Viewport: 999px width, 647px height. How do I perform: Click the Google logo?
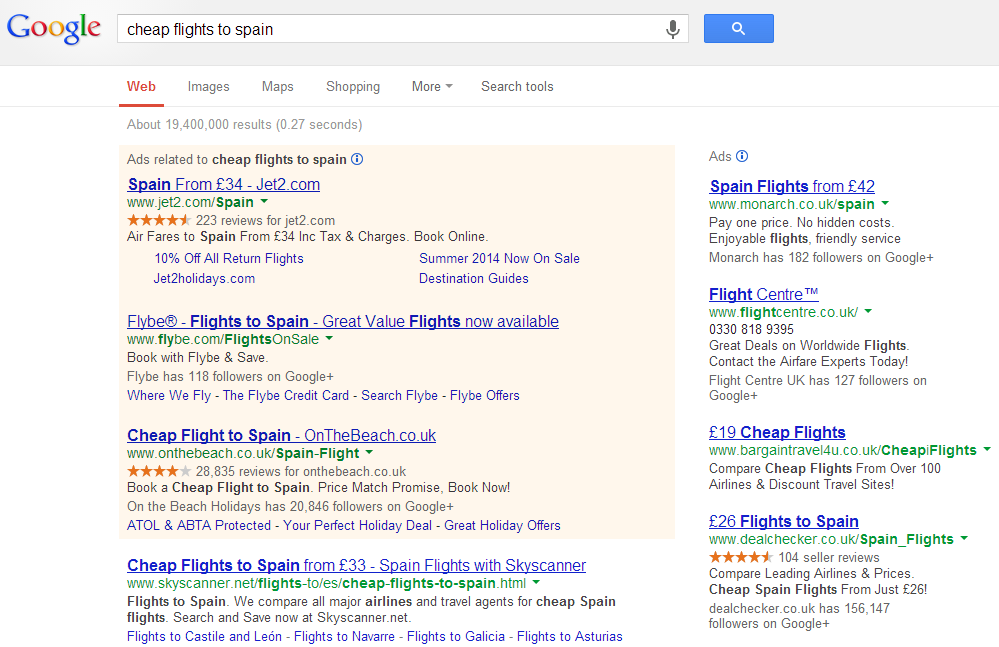pyautogui.click(x=54, y=29)
